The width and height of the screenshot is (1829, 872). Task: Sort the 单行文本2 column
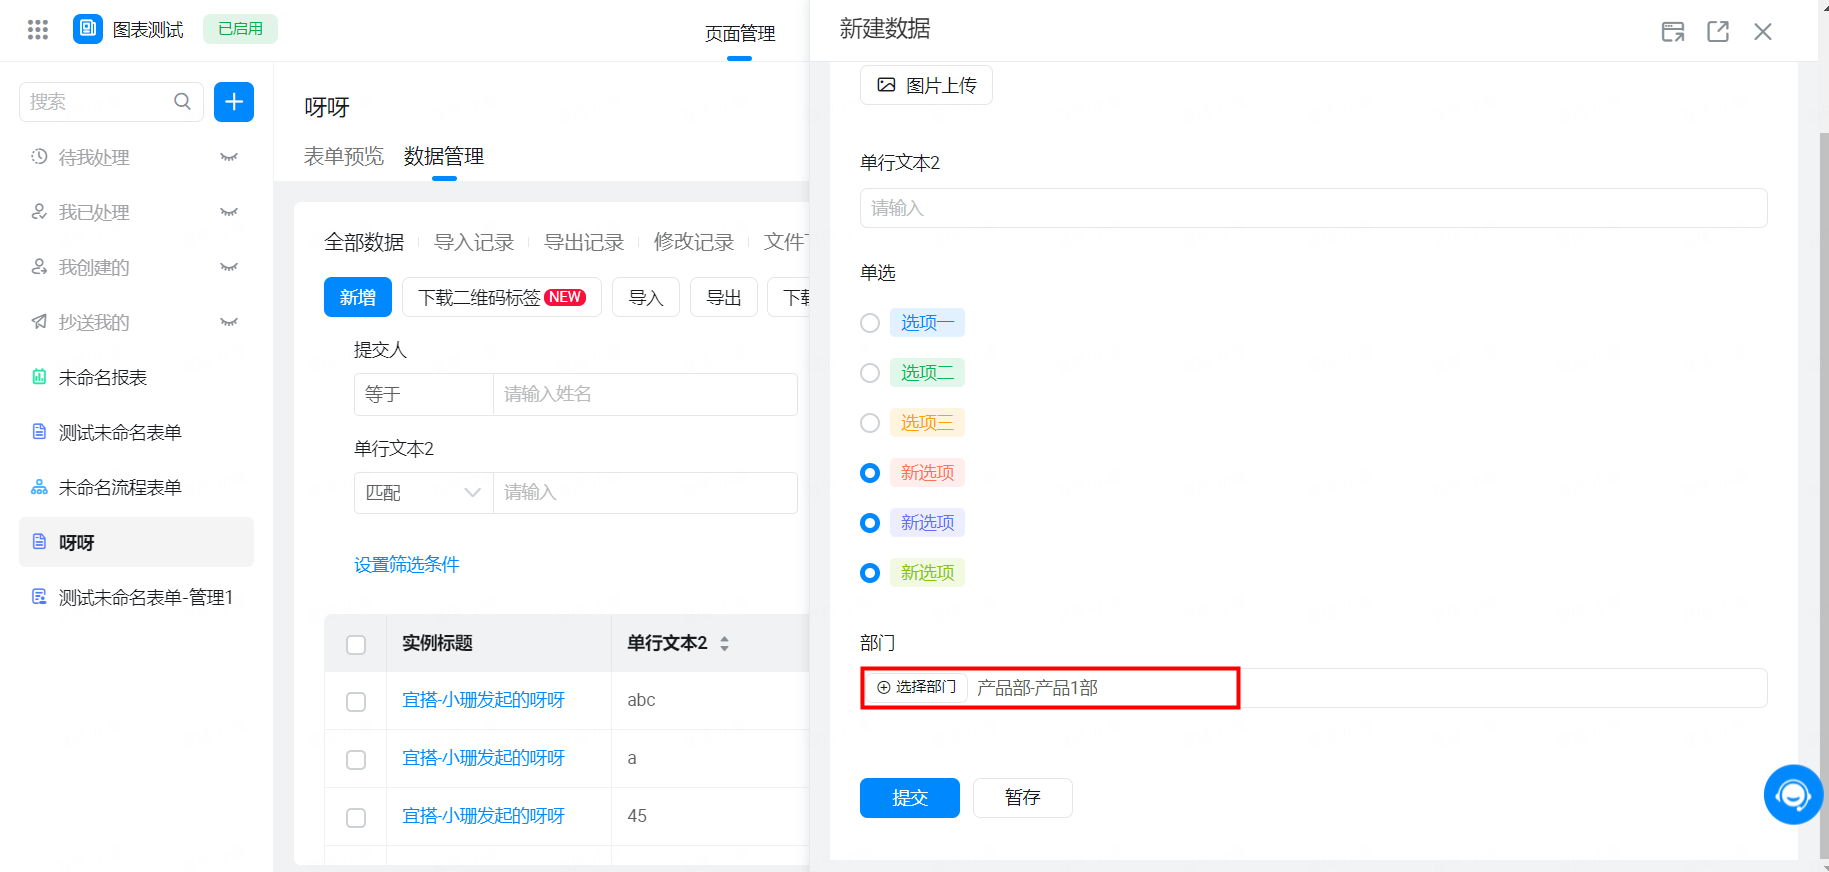point(724,643)
